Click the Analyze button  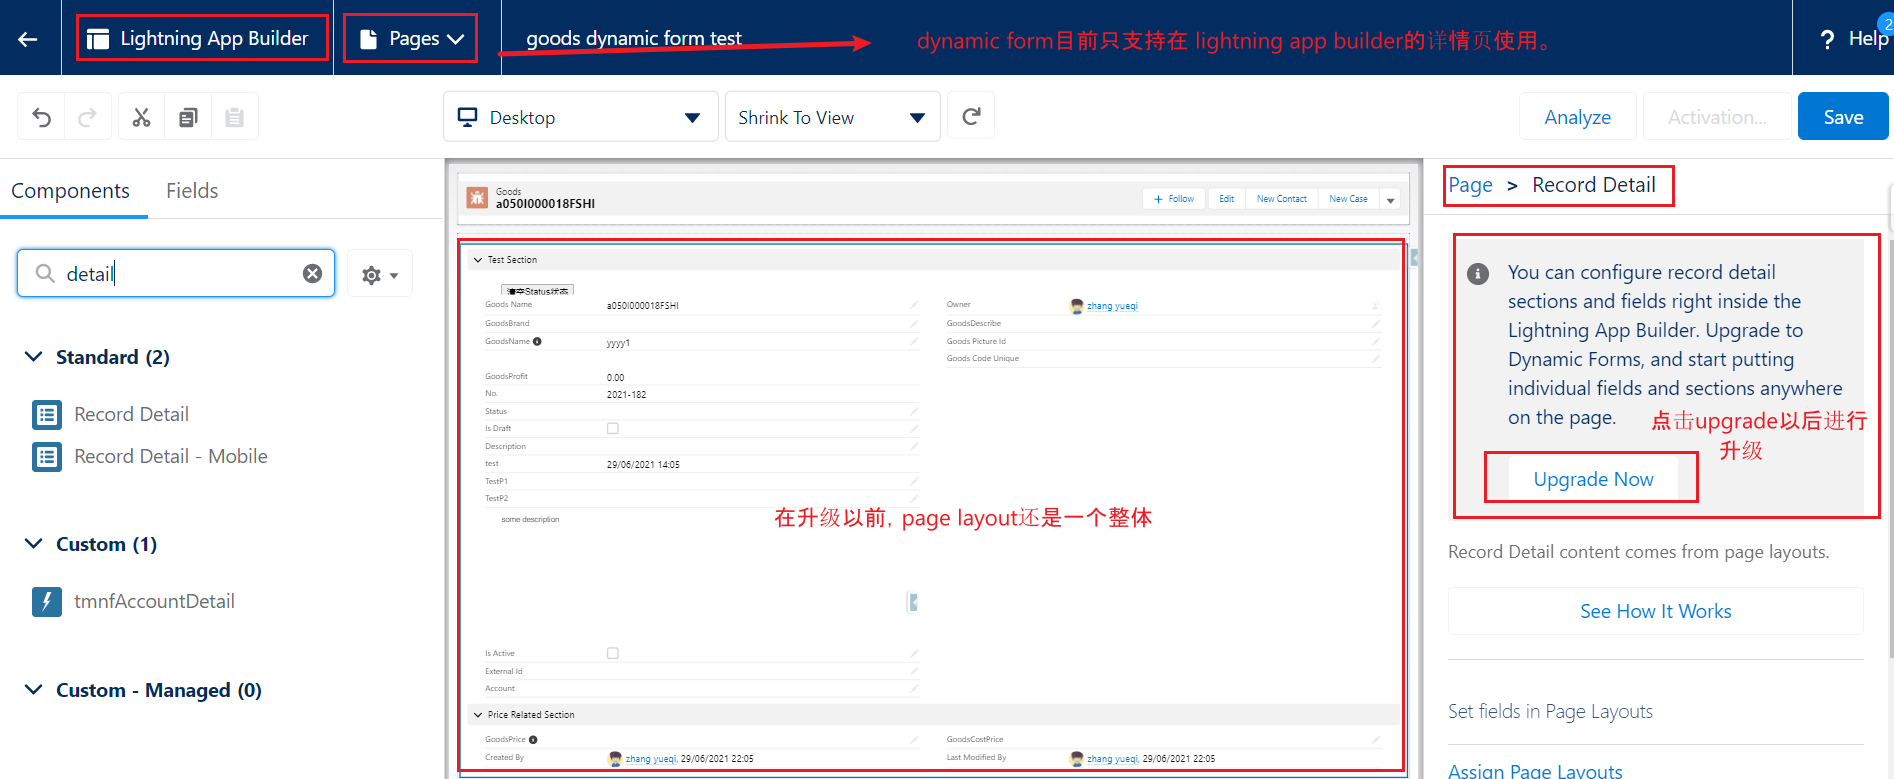point(1577,117)
